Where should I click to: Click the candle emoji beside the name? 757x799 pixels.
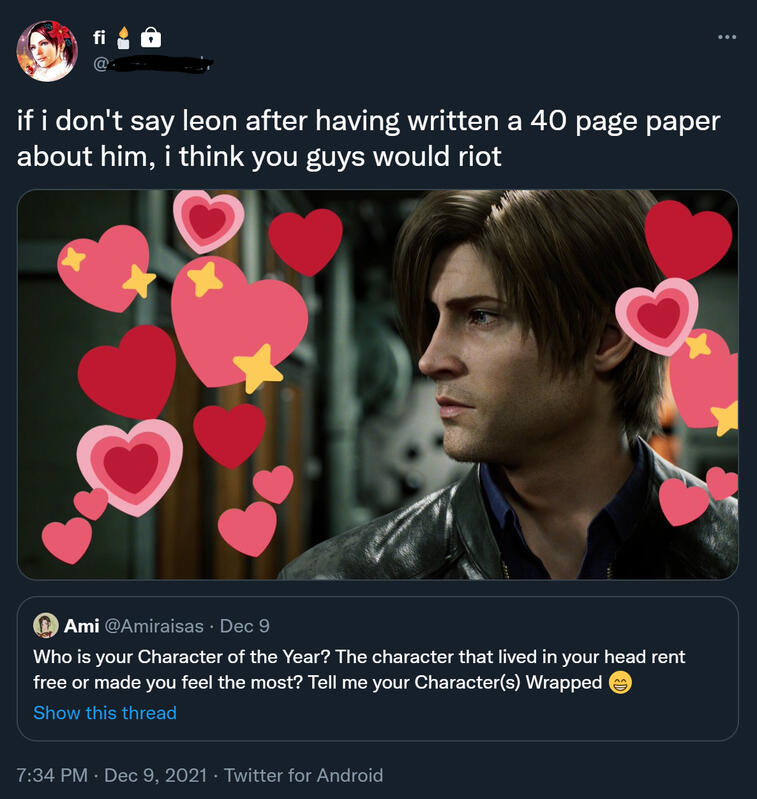(x=124, y=38)
